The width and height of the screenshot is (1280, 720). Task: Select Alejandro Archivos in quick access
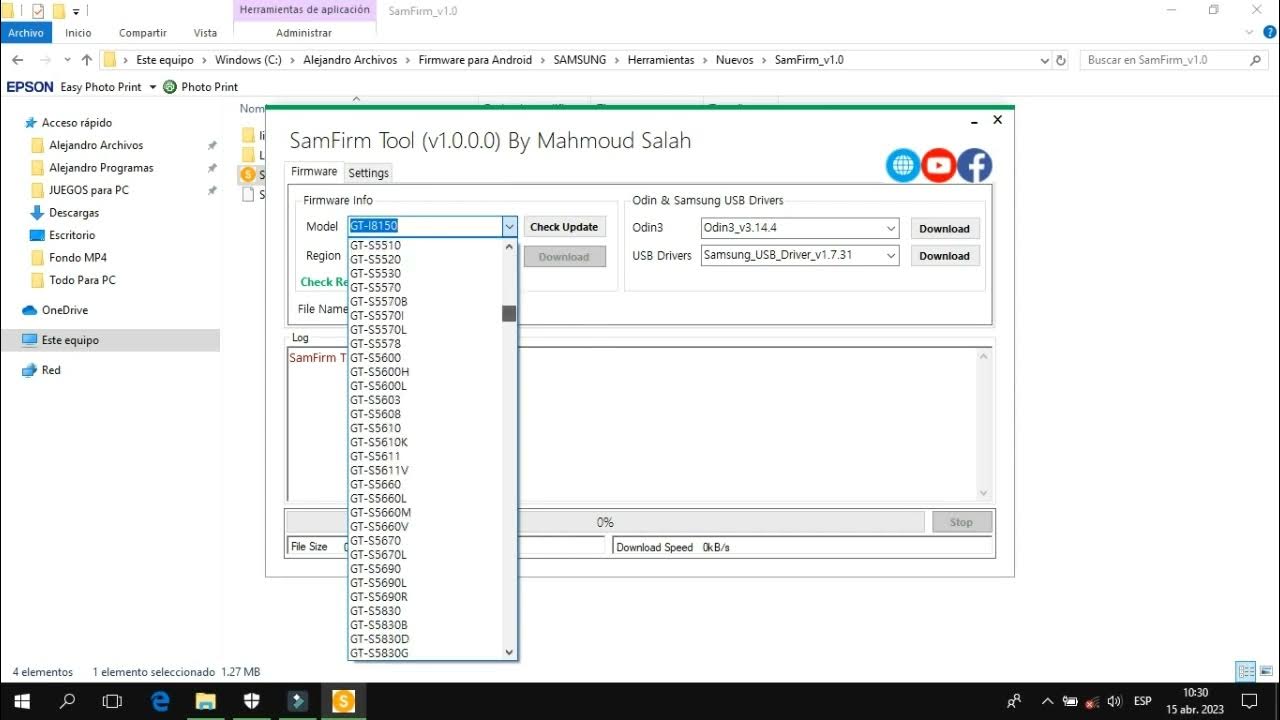point(96,145)
